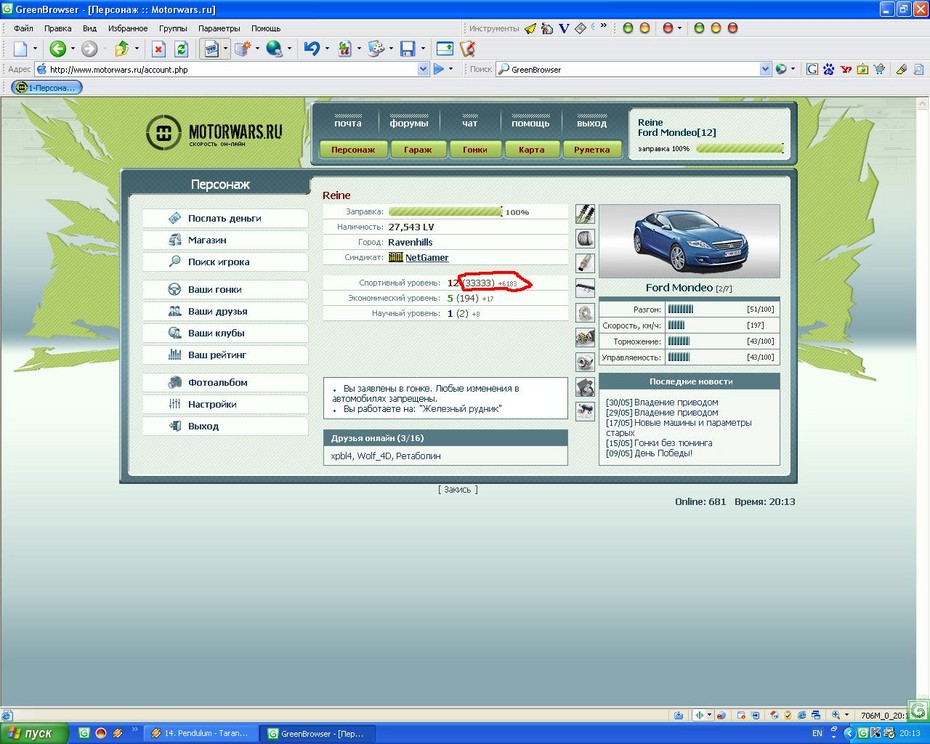Image resolution: width=930 pixels, height=744 pixels.
Task: Click the New blank page icon
Action: point(21,49)
